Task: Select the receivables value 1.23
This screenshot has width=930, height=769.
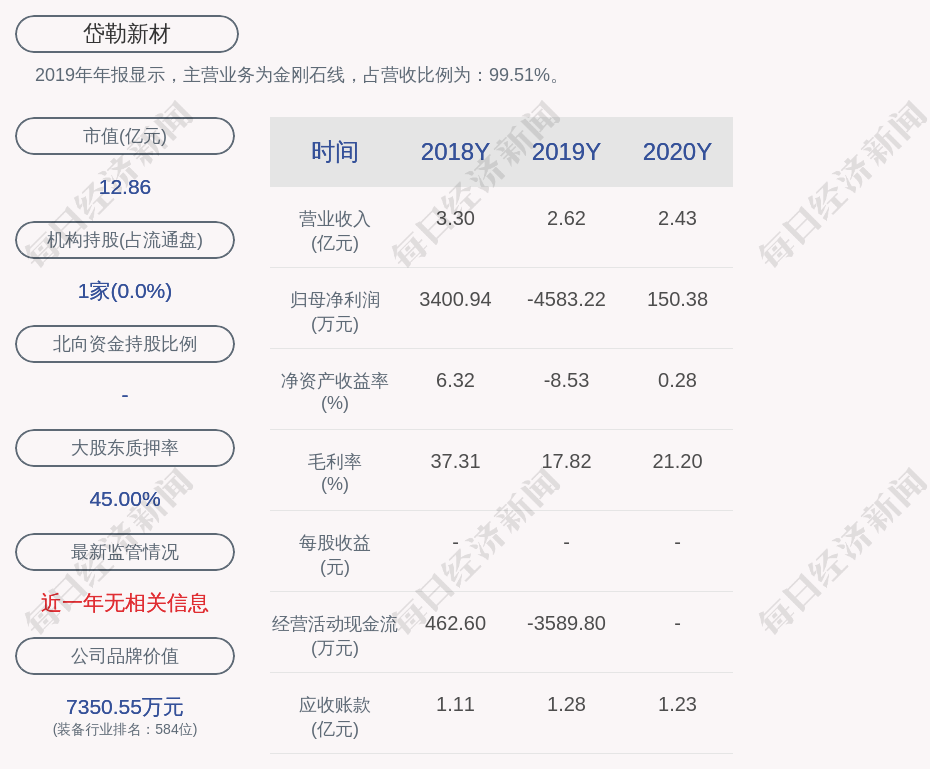Action: click(x=677, y=704)
